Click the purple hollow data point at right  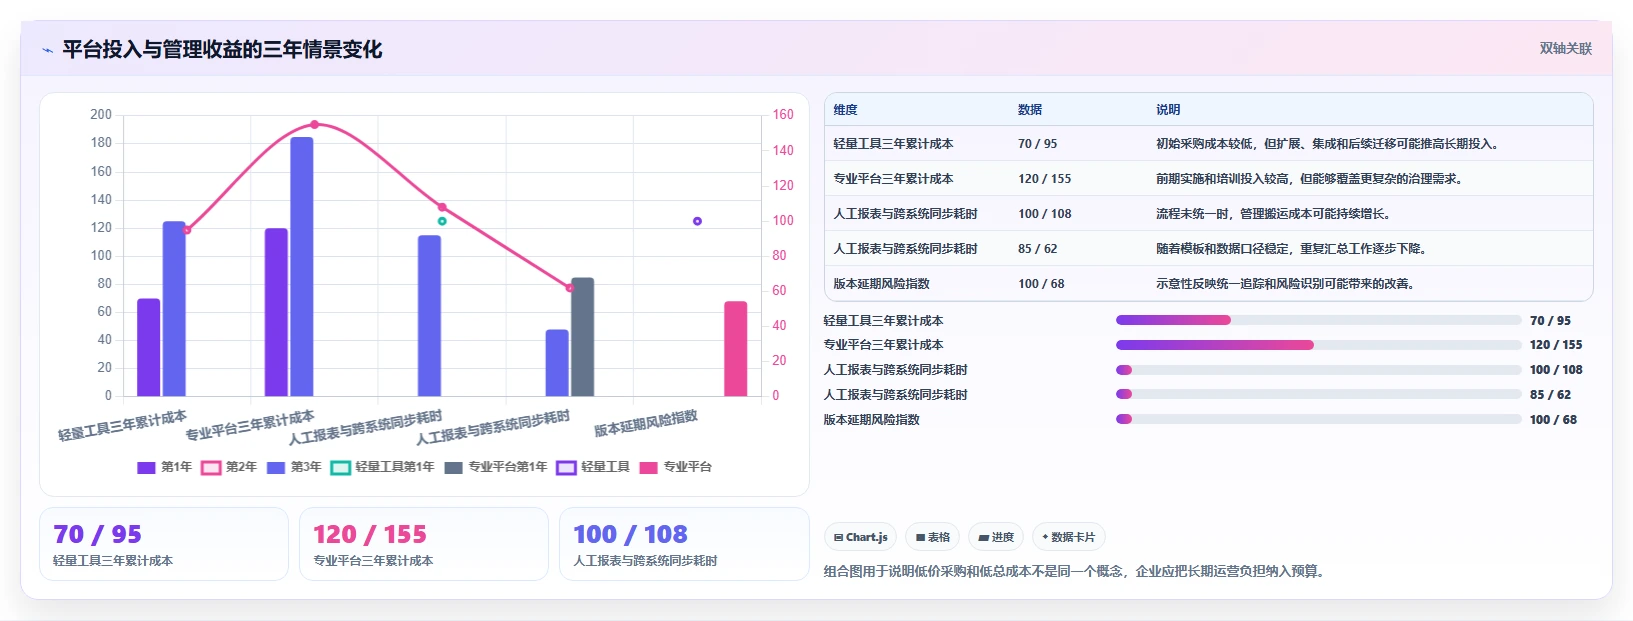pyautogui.click(x=697, y=221)
